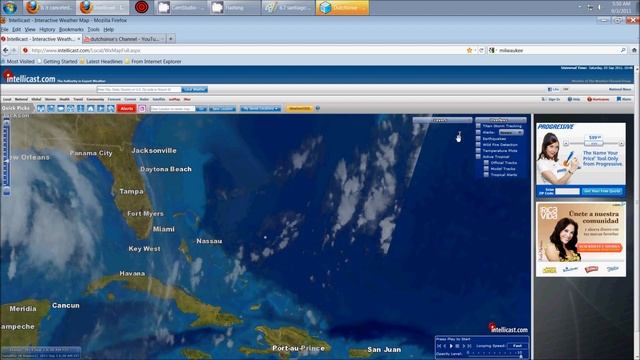
Task: Step forward one animation frame
Action: [x=464, y=346]
